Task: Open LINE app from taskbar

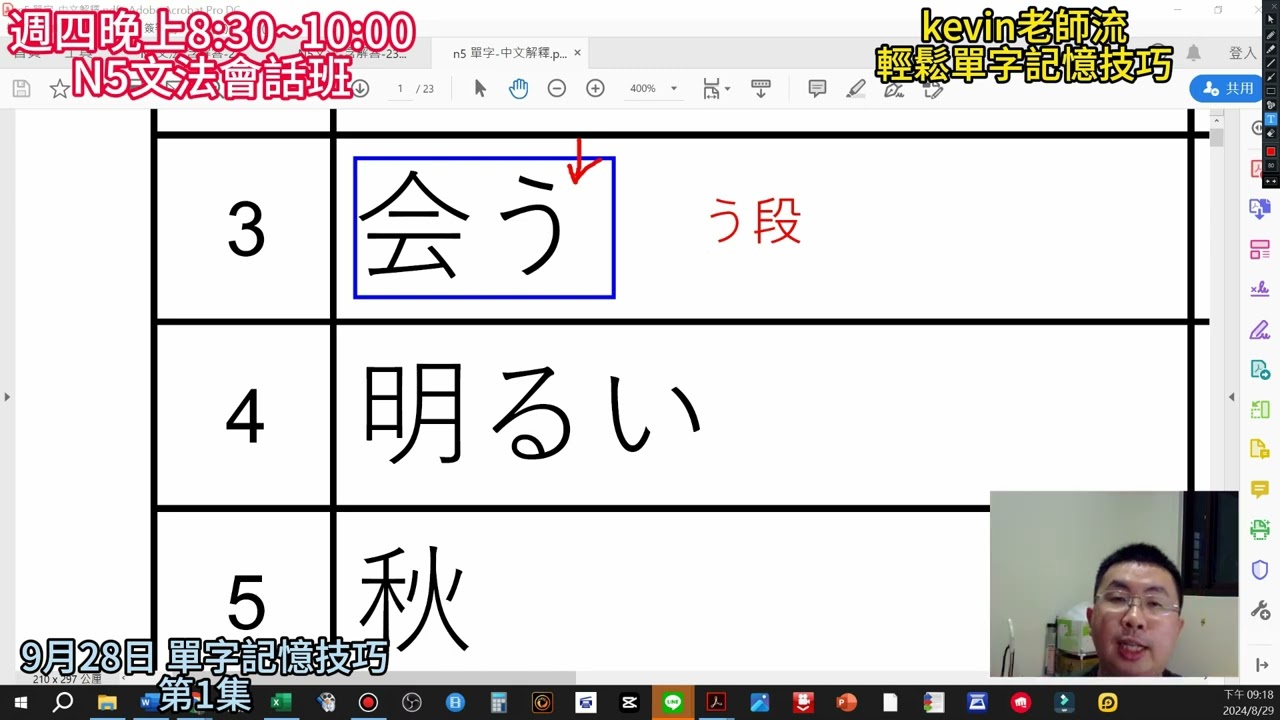Action: click(673, 702)
